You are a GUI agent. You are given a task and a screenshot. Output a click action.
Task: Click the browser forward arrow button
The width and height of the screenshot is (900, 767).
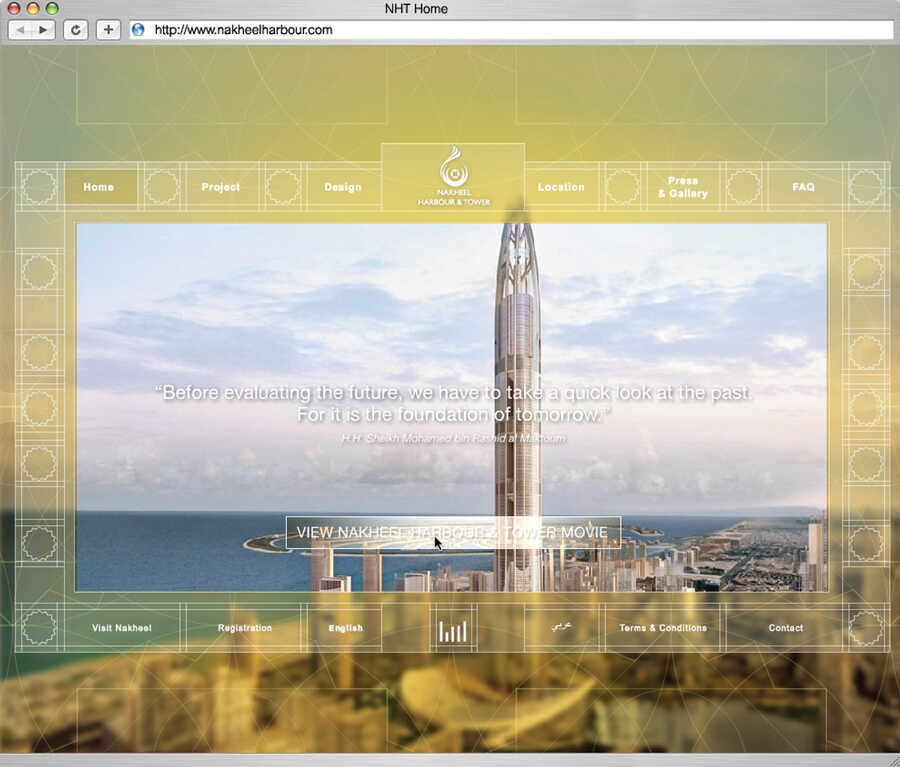coord(44,30)
